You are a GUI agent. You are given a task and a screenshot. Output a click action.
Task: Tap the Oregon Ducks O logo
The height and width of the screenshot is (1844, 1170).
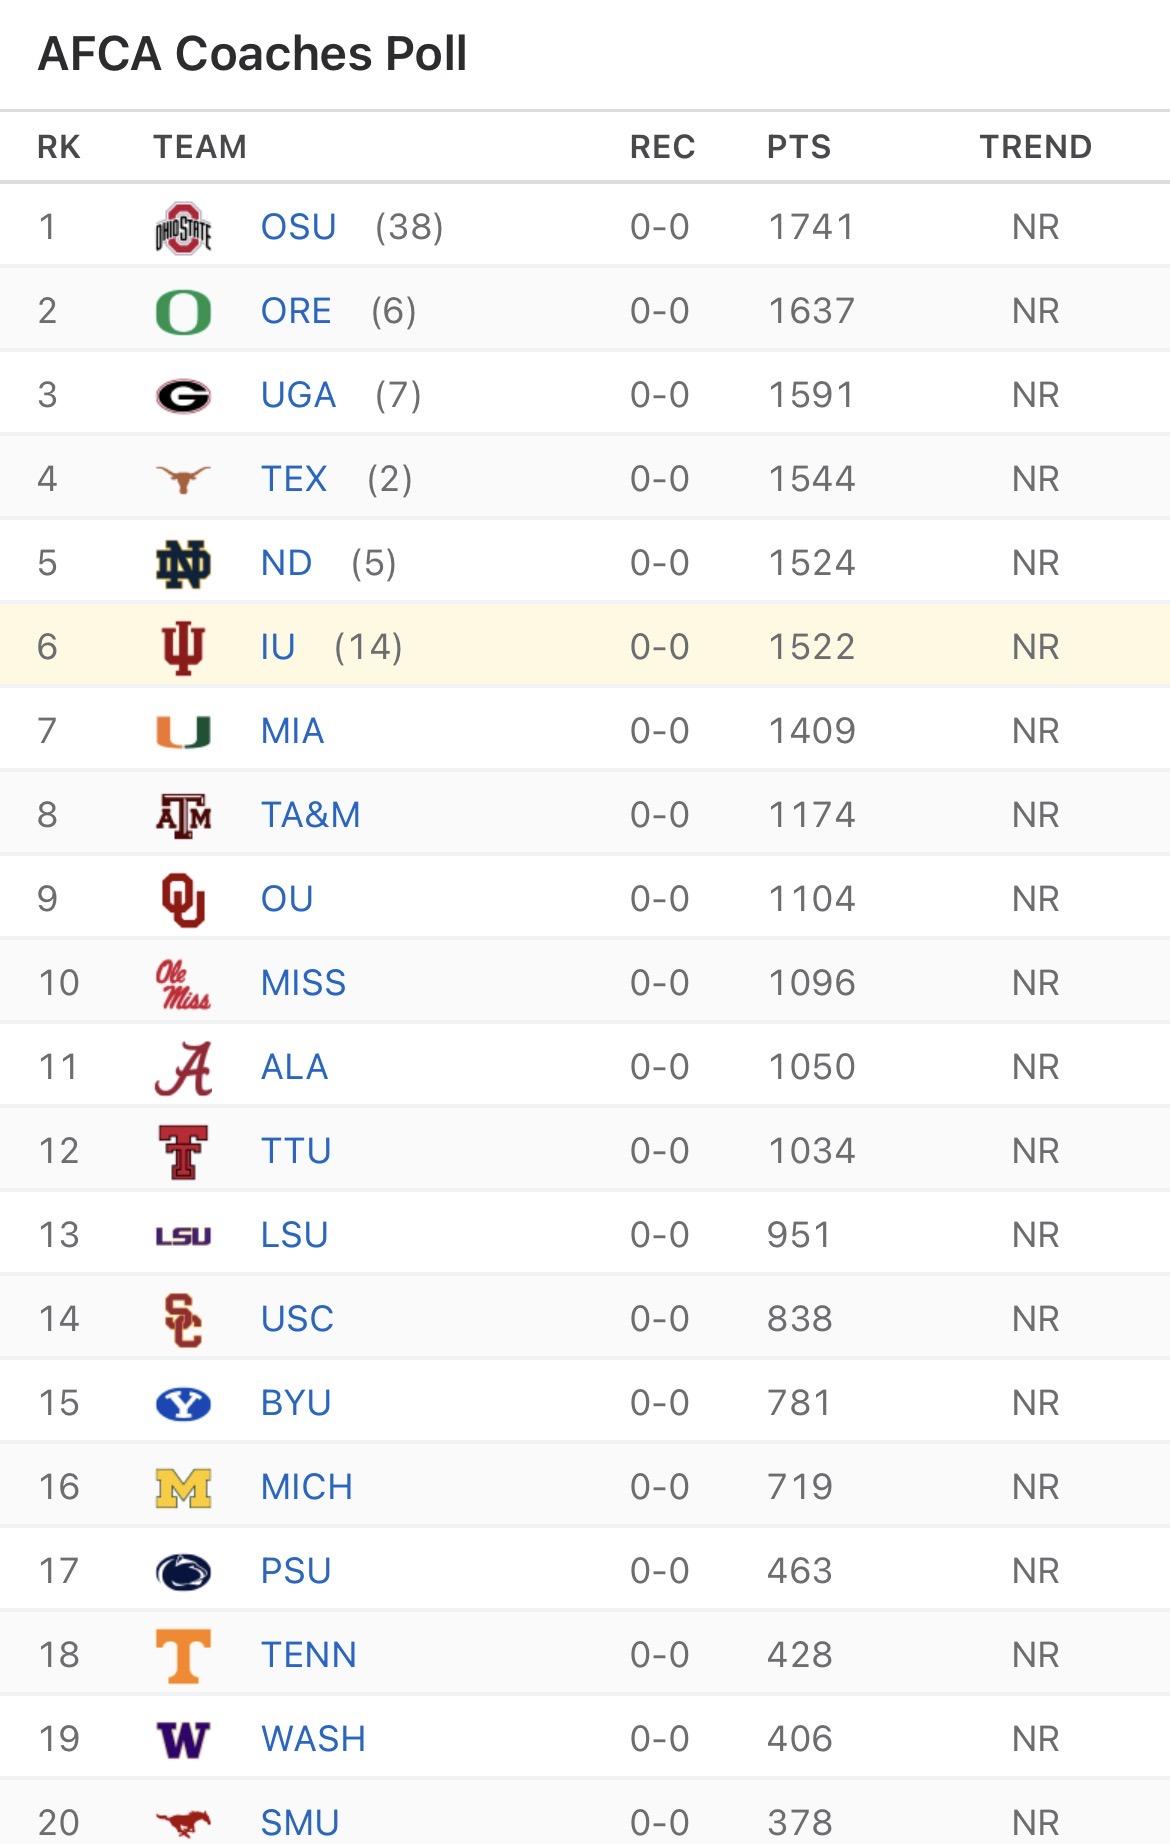183,312
